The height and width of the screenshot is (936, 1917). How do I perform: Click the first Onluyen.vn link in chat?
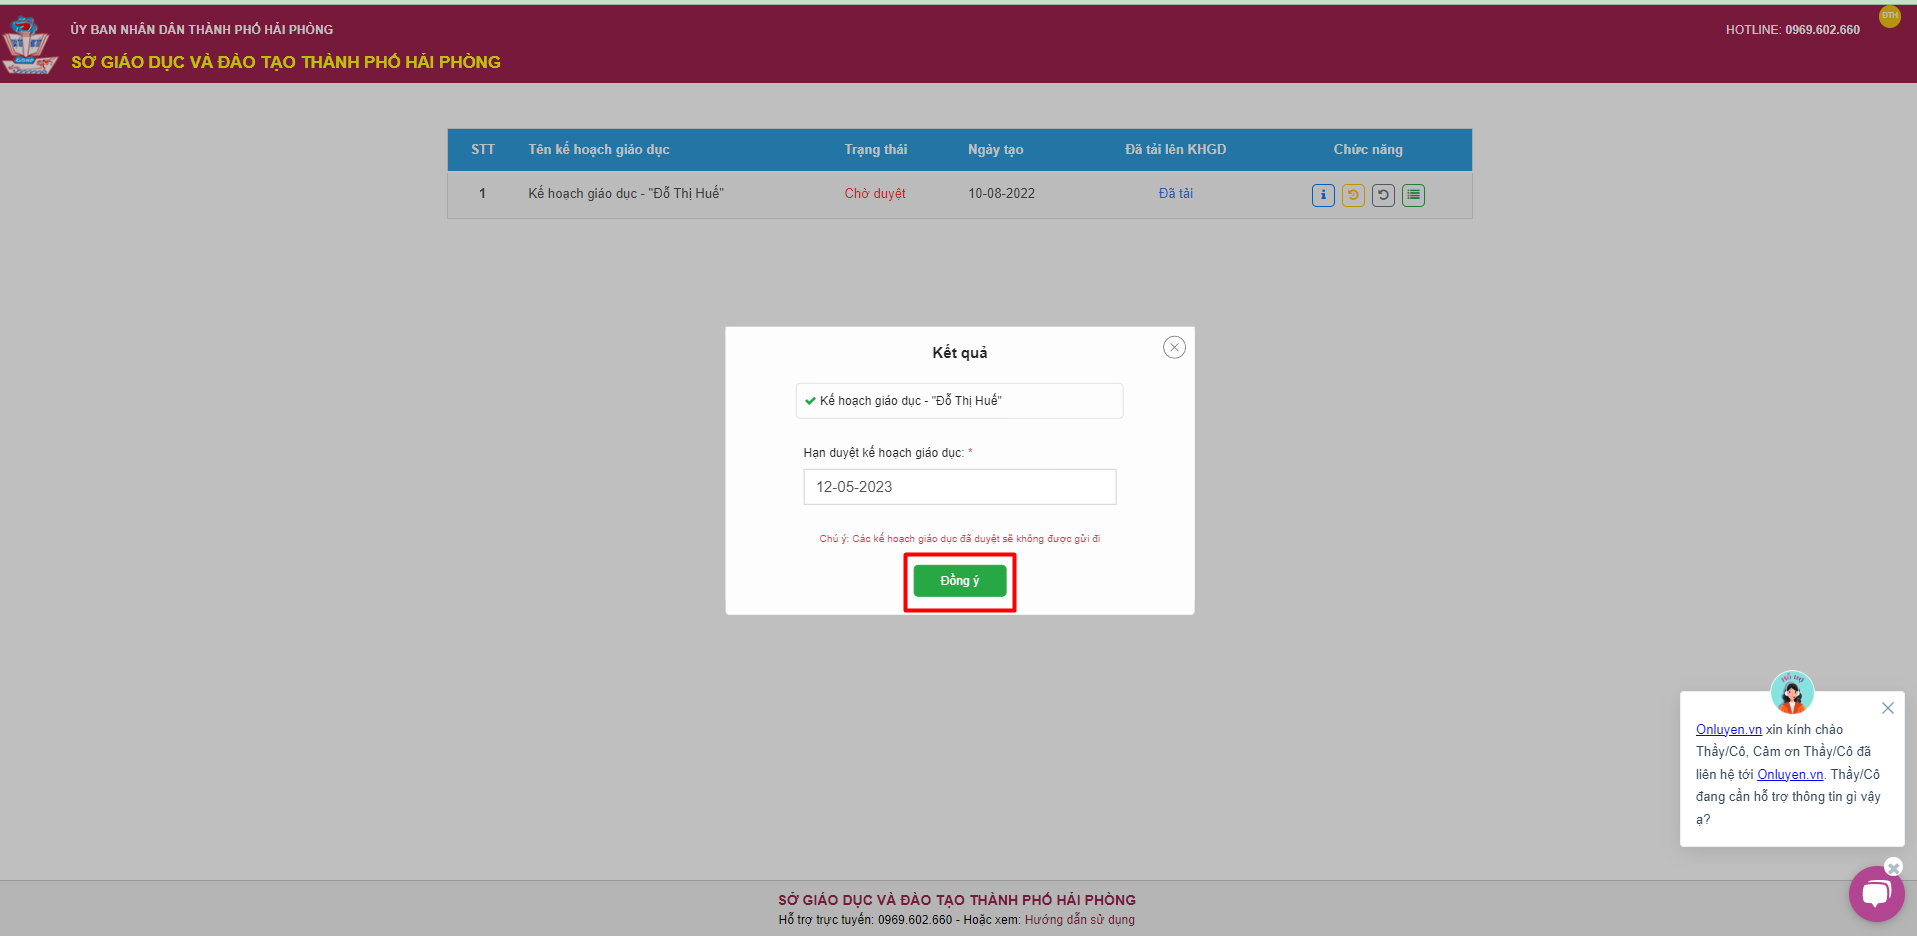click(1728, 730)
